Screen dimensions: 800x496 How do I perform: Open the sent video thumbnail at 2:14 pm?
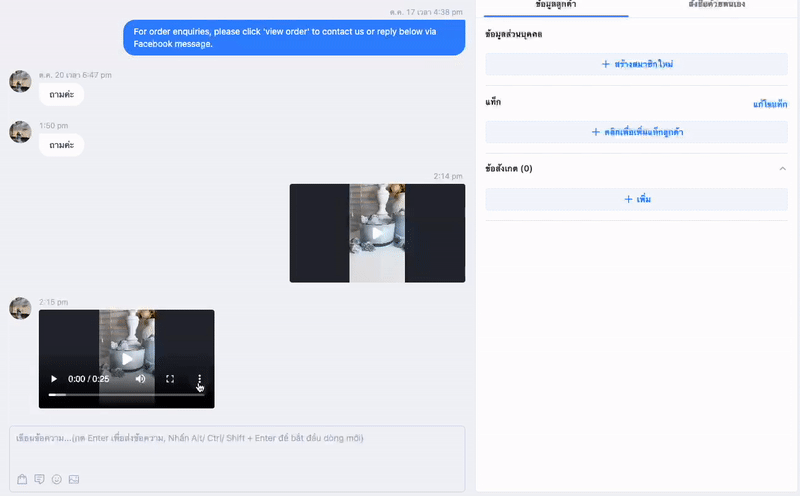[x=377, y=233]
